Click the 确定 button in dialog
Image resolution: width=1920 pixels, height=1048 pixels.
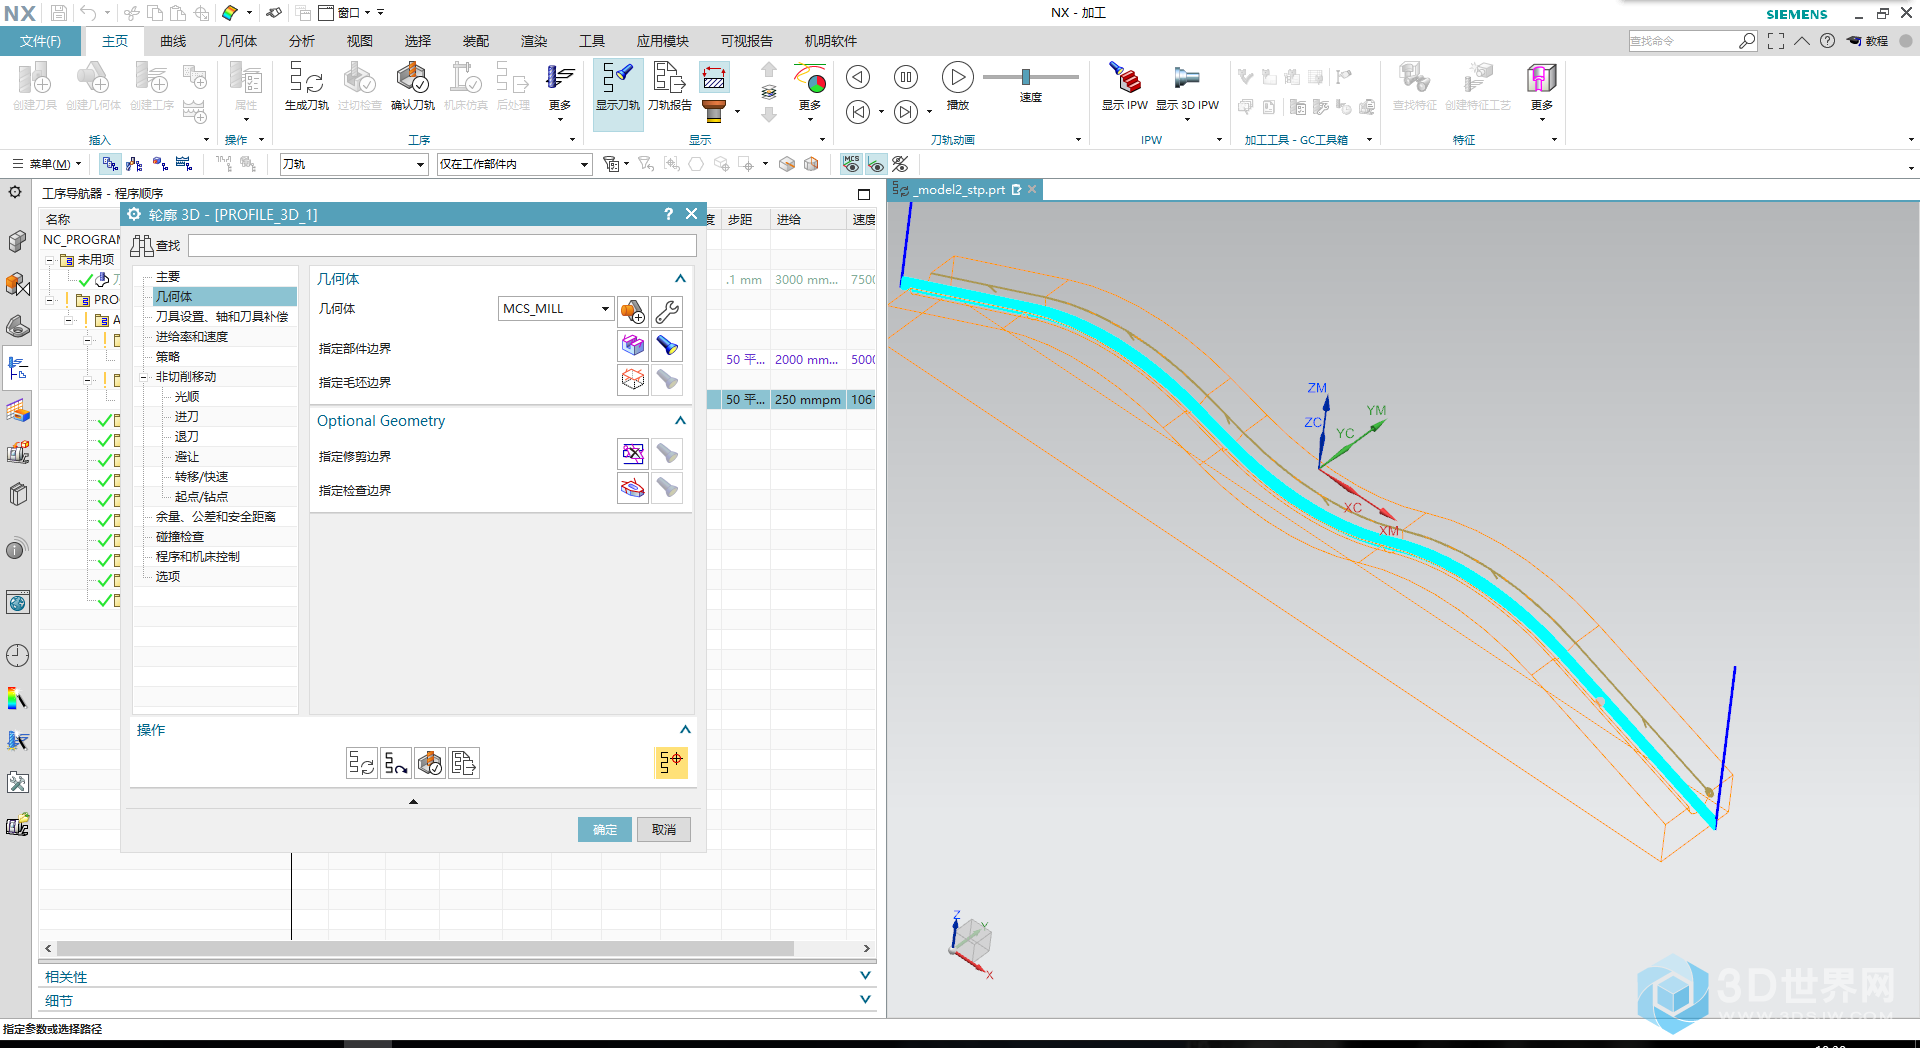coord(605,829)
